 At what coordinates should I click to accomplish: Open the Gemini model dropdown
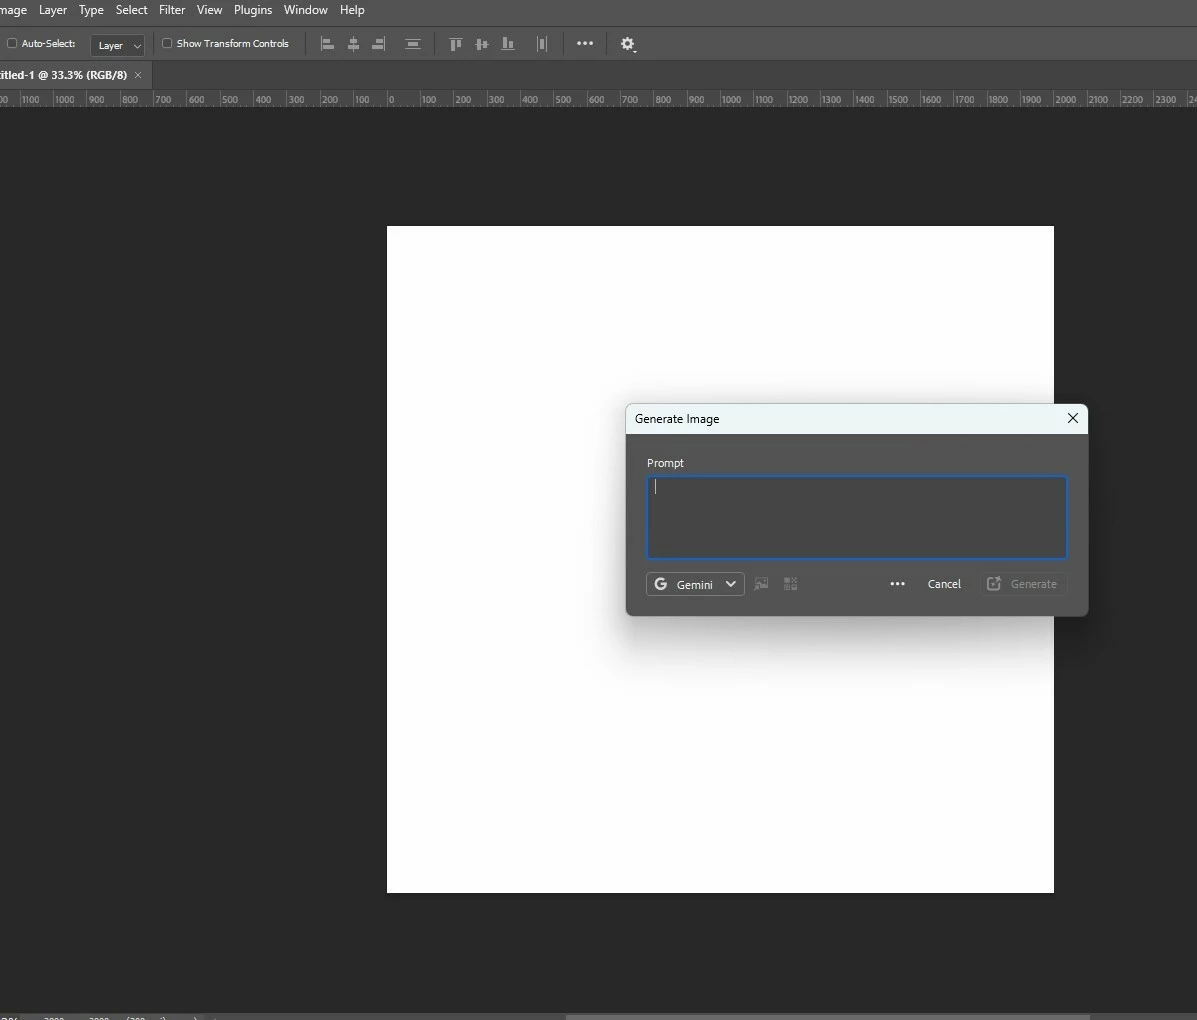(x=695, y=584)
